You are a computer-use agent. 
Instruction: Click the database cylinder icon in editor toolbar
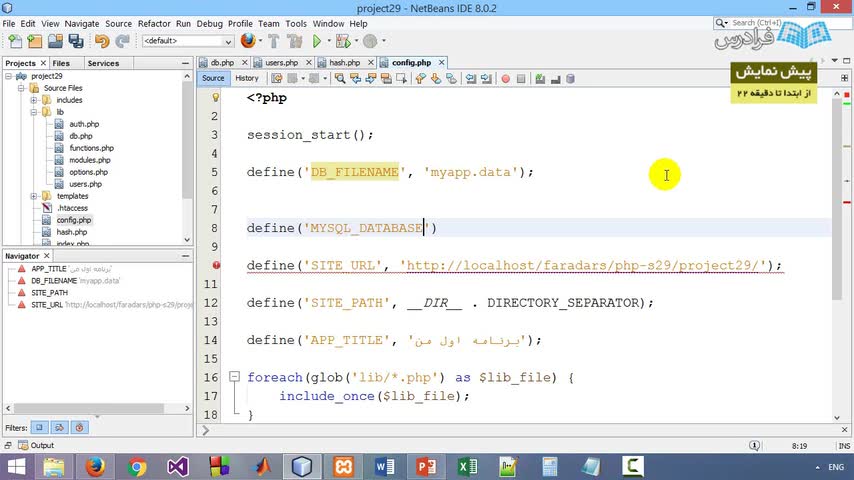point(570,78)
